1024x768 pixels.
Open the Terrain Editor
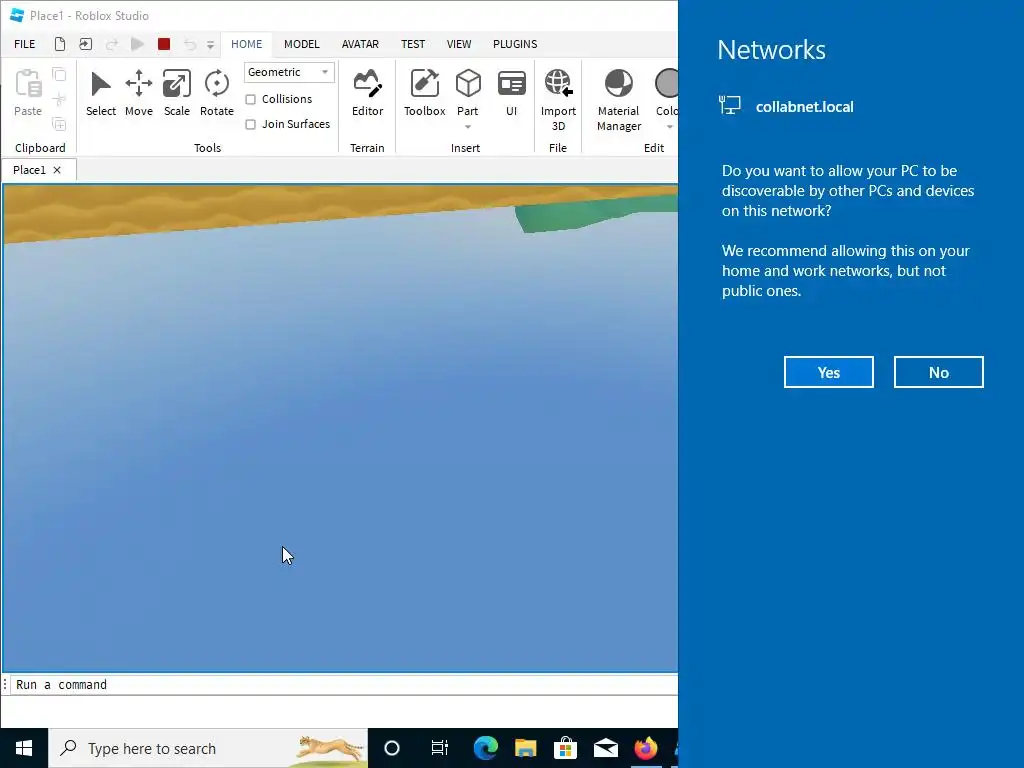pyautogui.click(x=367, y=94)
